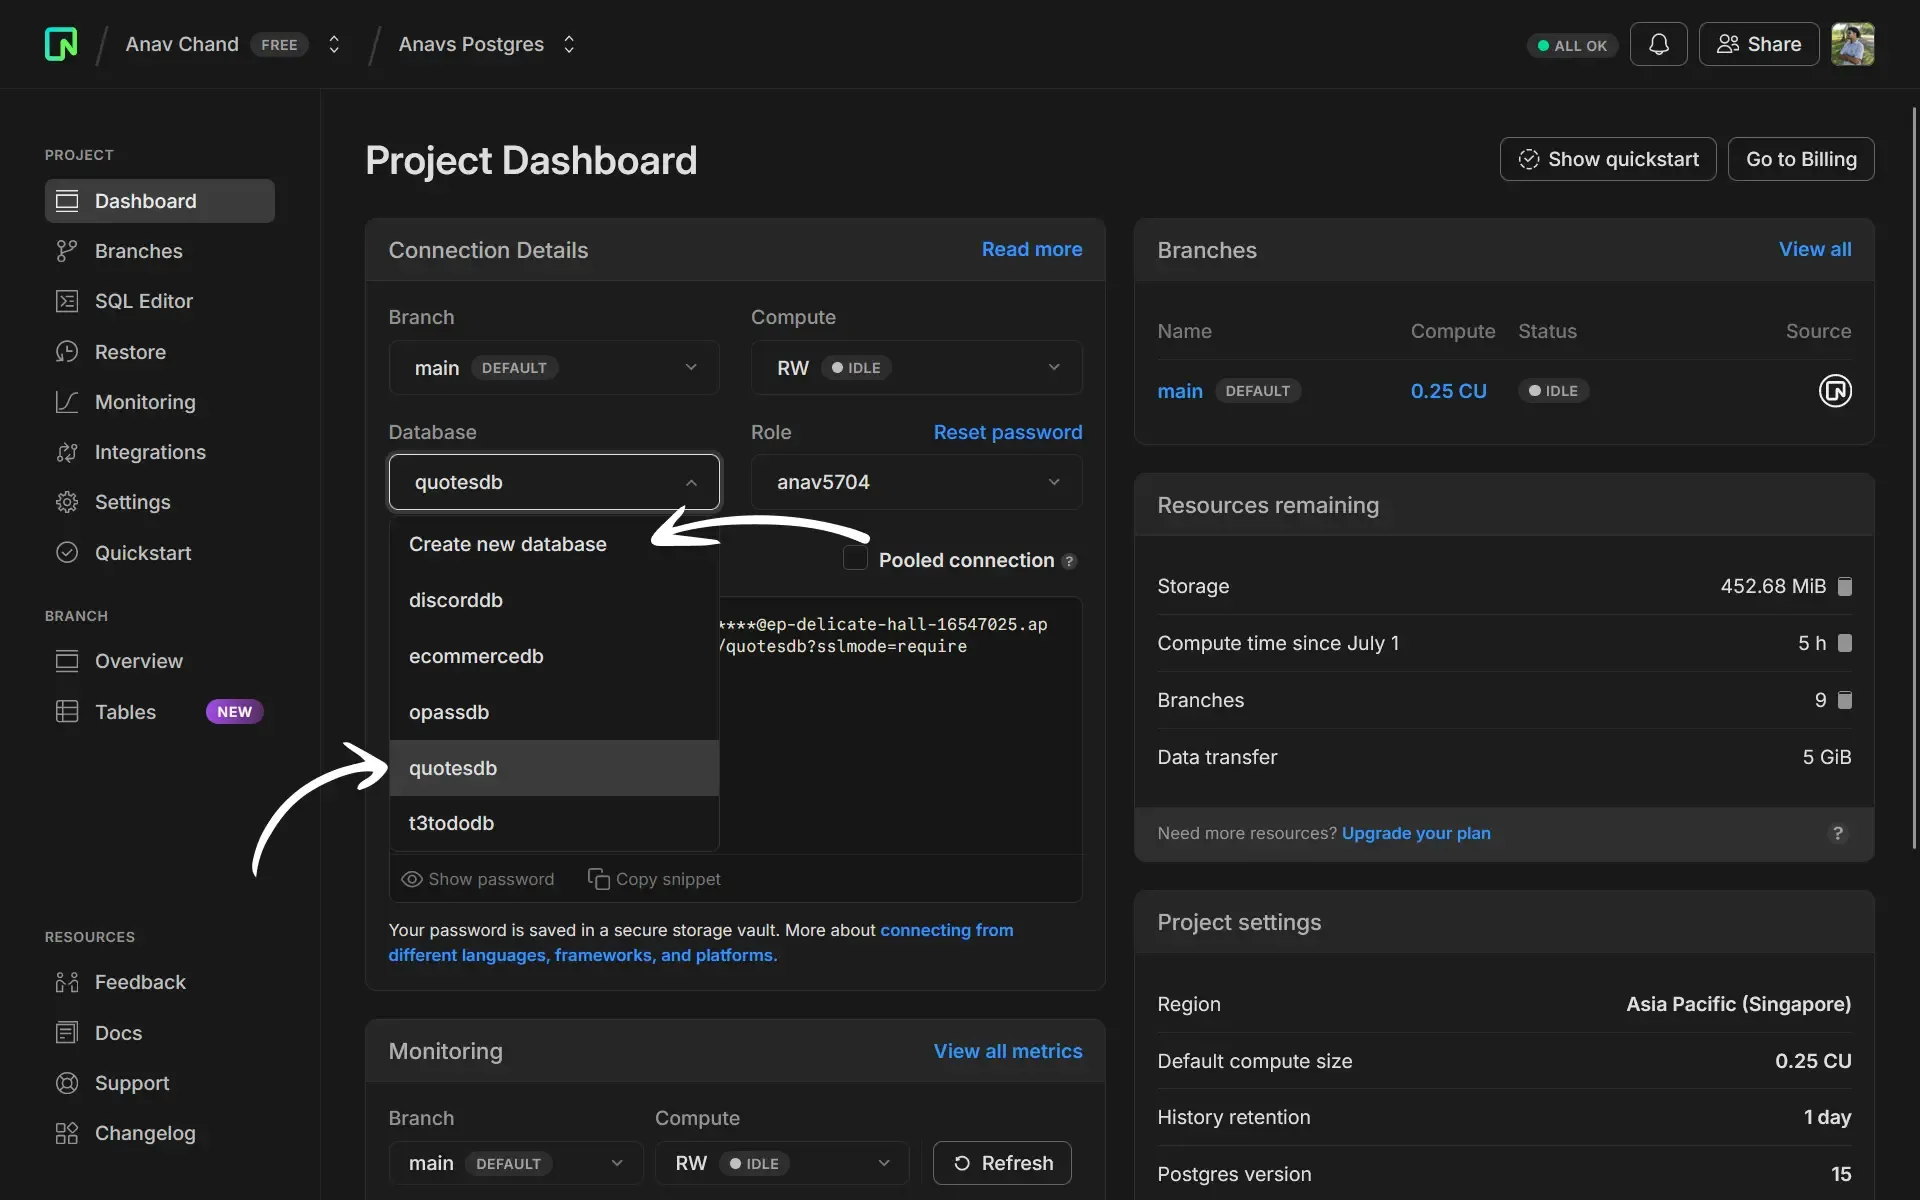Screen dimensions: 1920x1200
Task: Navigate to SQL Editor
Action: [x=144, y=300]
